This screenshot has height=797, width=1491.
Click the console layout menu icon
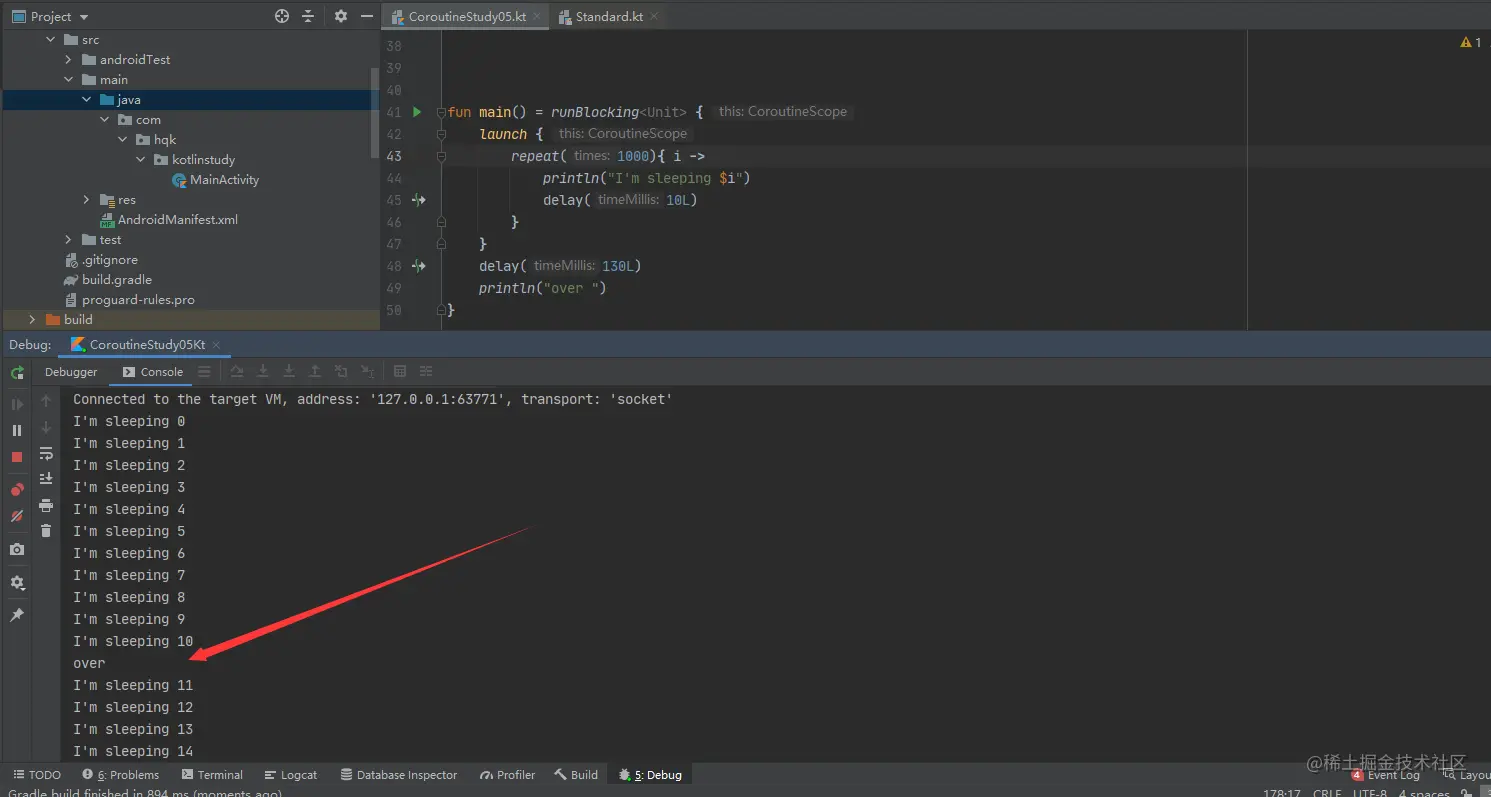[x=204, y=372]
